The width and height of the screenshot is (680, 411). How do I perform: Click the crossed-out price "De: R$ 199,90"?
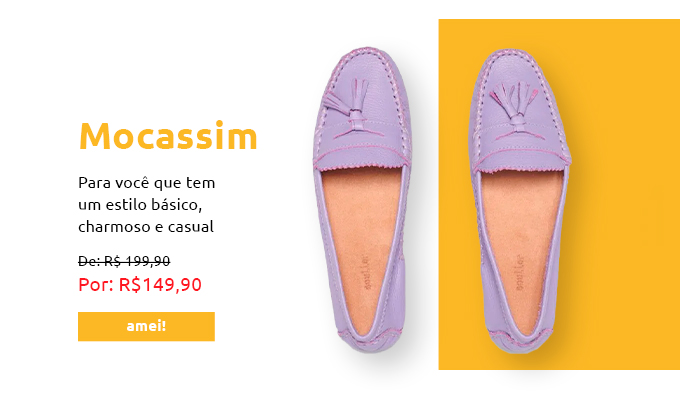124,261
